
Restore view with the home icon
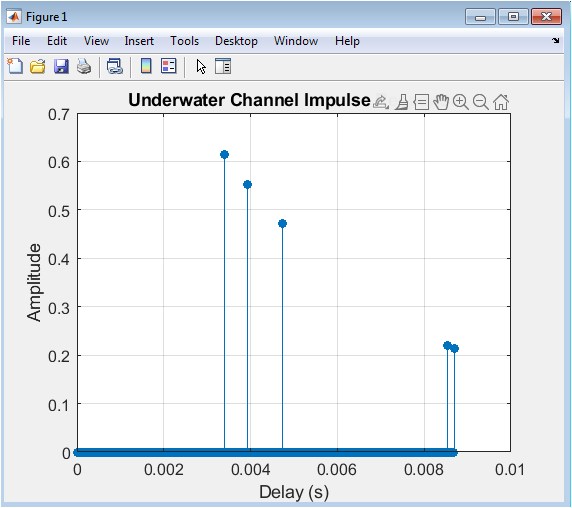pyautogui.click(x=501, y=102)
